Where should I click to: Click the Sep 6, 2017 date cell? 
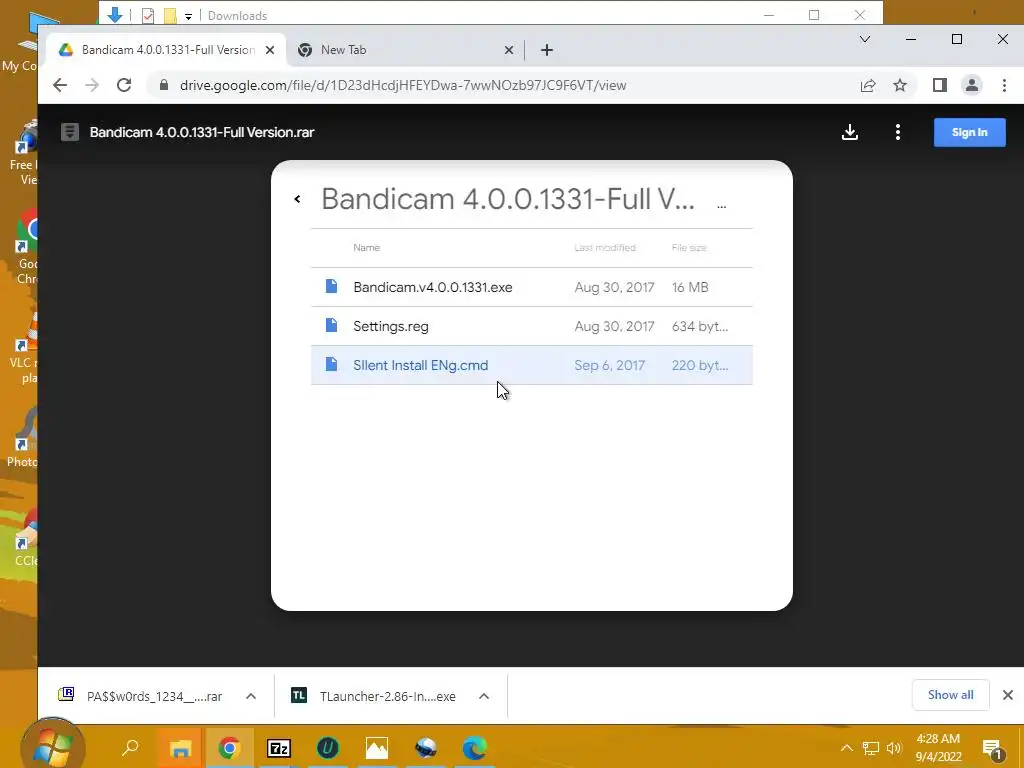tap(609, 365)
